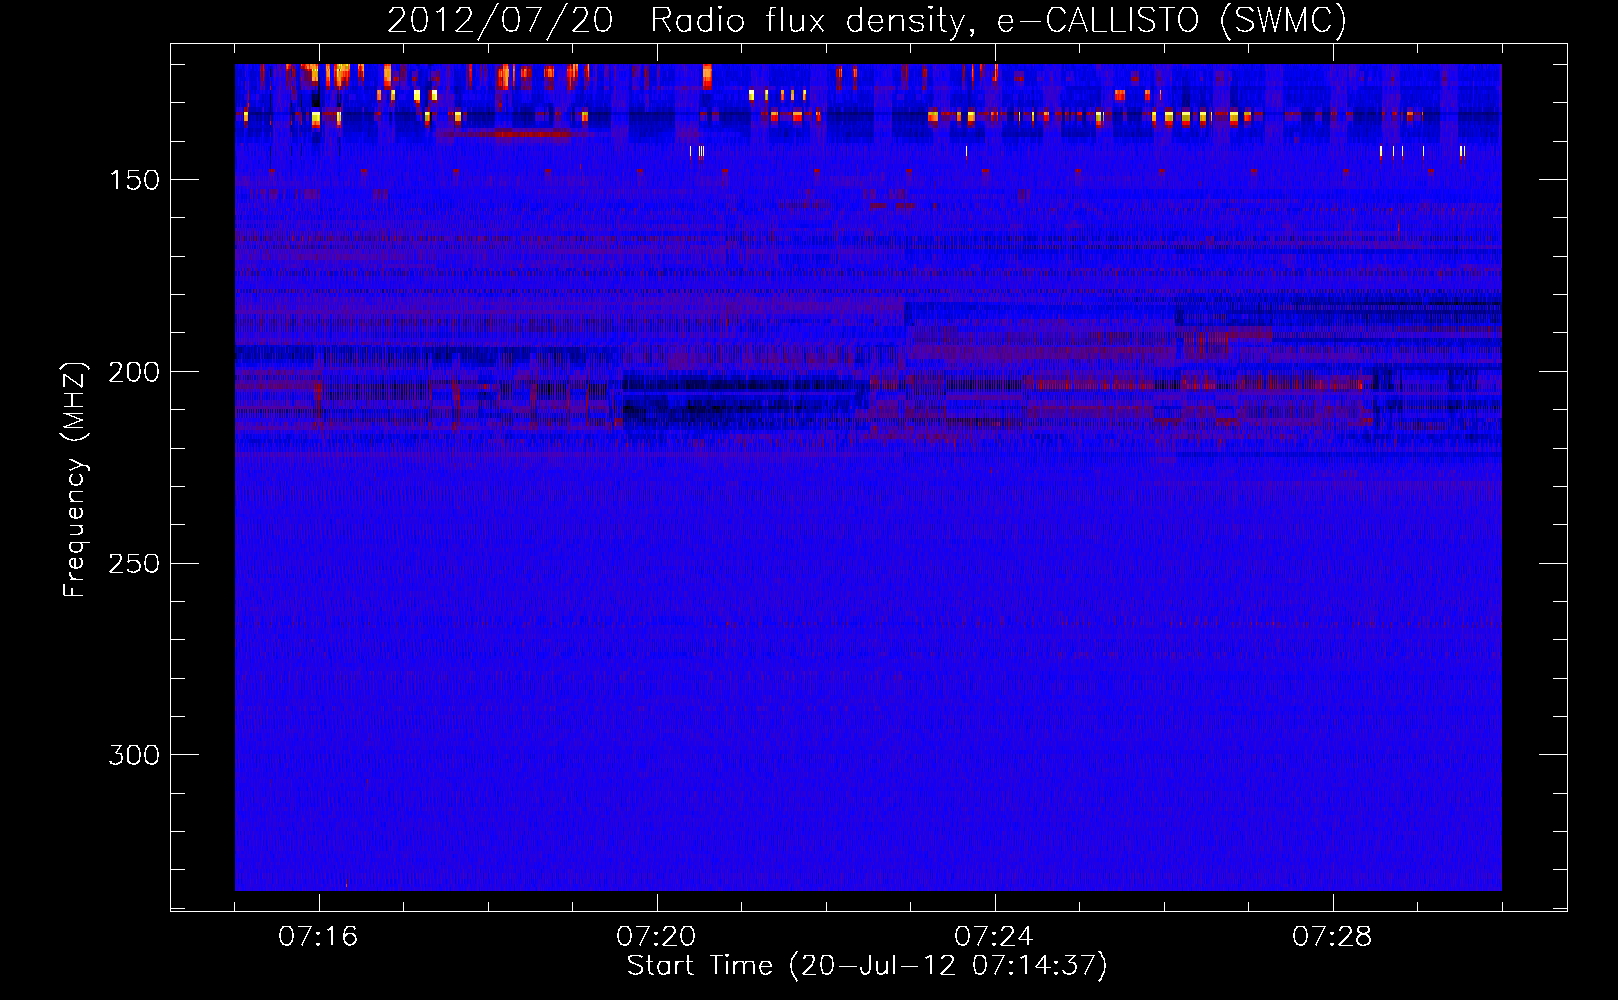Click the 150 frequency tick label

(134, 180)
